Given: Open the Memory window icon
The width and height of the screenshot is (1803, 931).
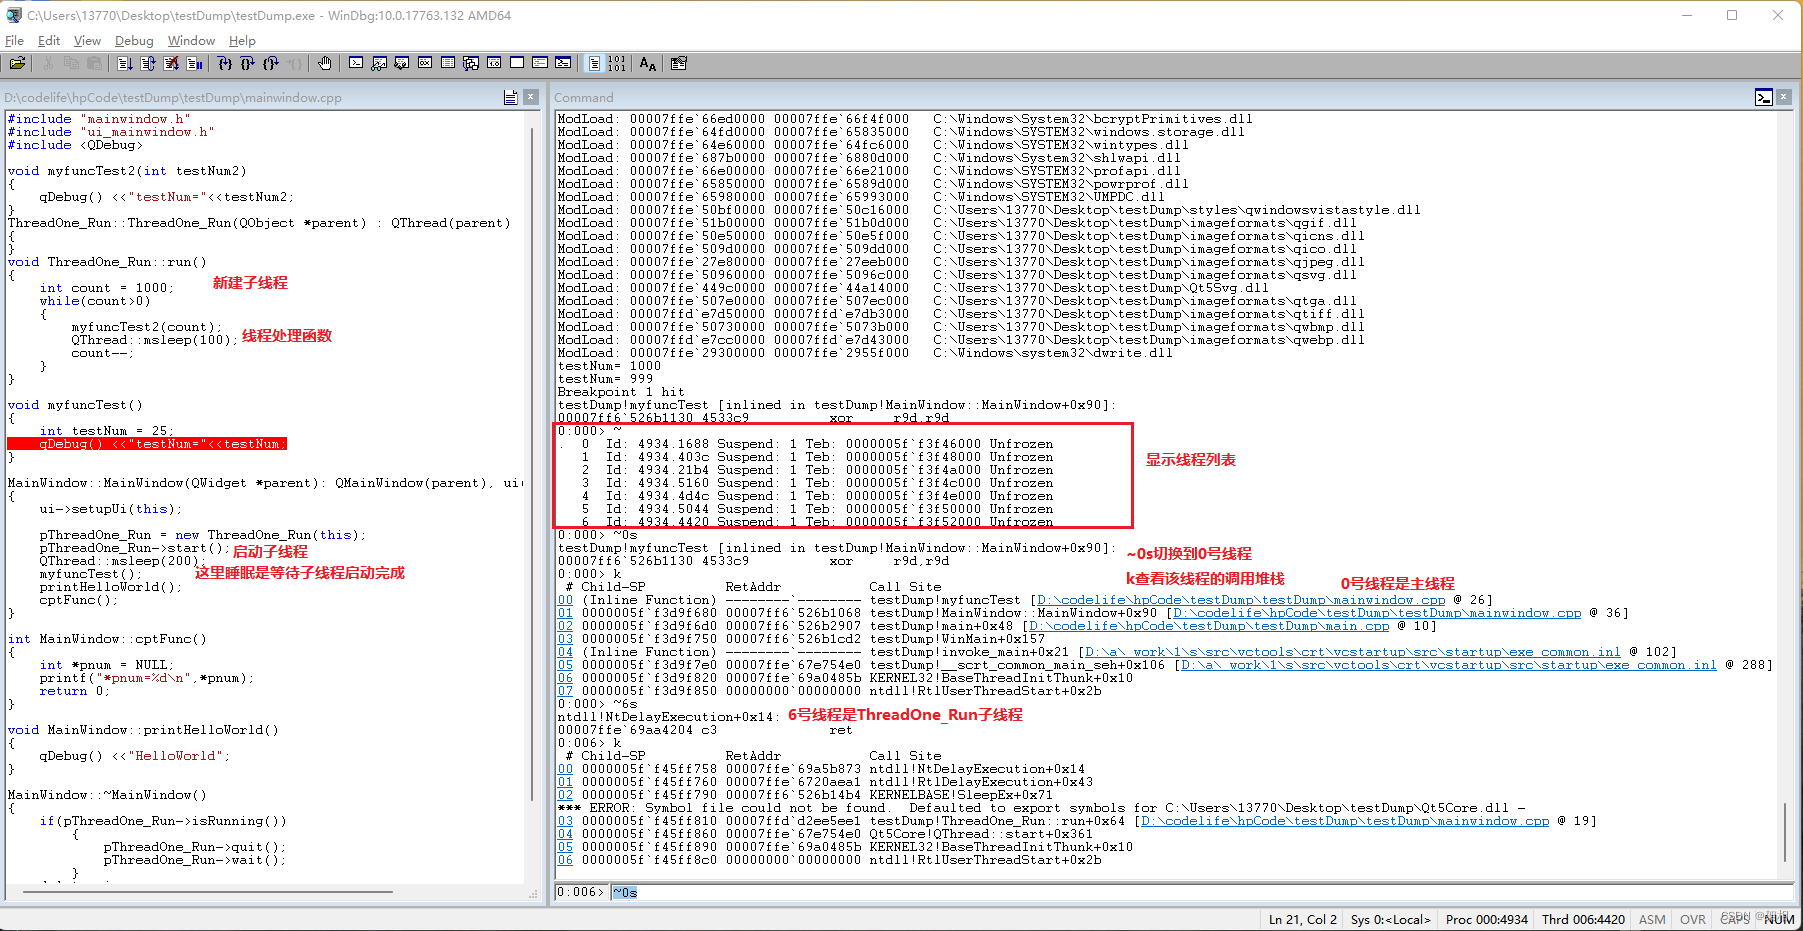Looking at the screenshot, I should click(x=448, y=63).
